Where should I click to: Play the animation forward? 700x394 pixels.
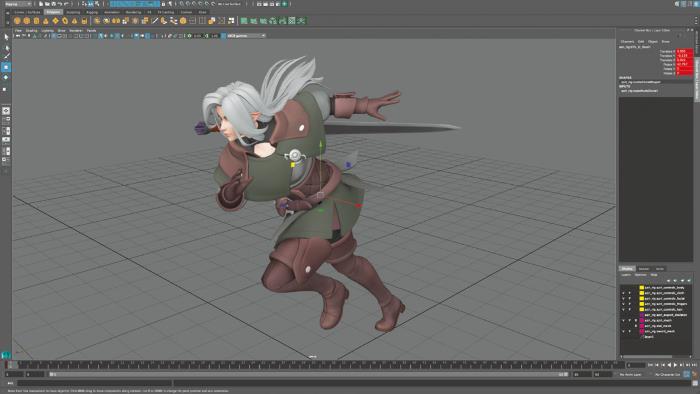click(675, 365)
